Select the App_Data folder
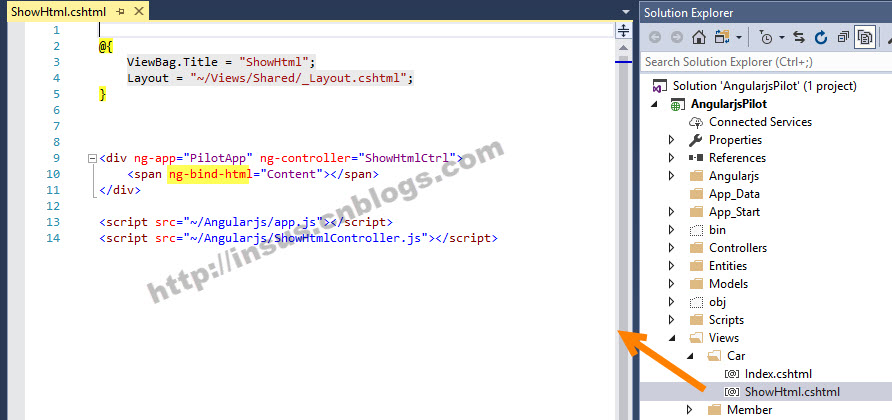This screenshot has height=420, width=892. pos(734,193)
